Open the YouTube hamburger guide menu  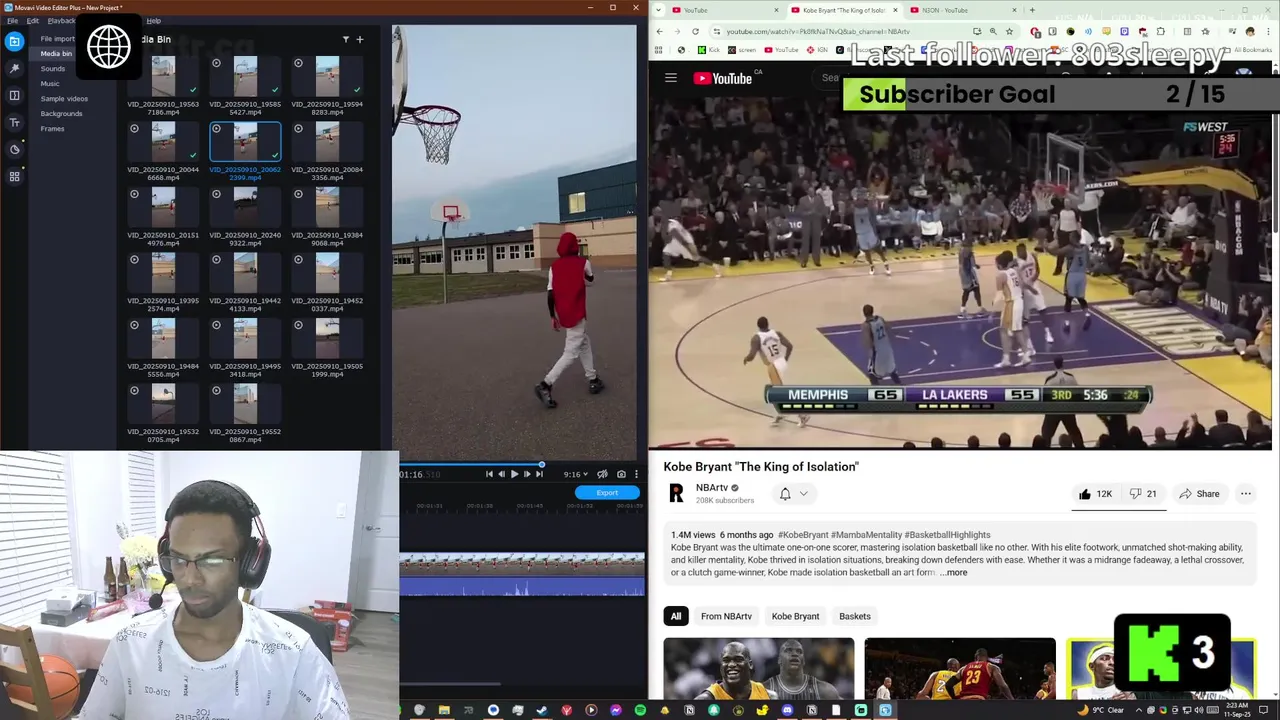point(671,78)
